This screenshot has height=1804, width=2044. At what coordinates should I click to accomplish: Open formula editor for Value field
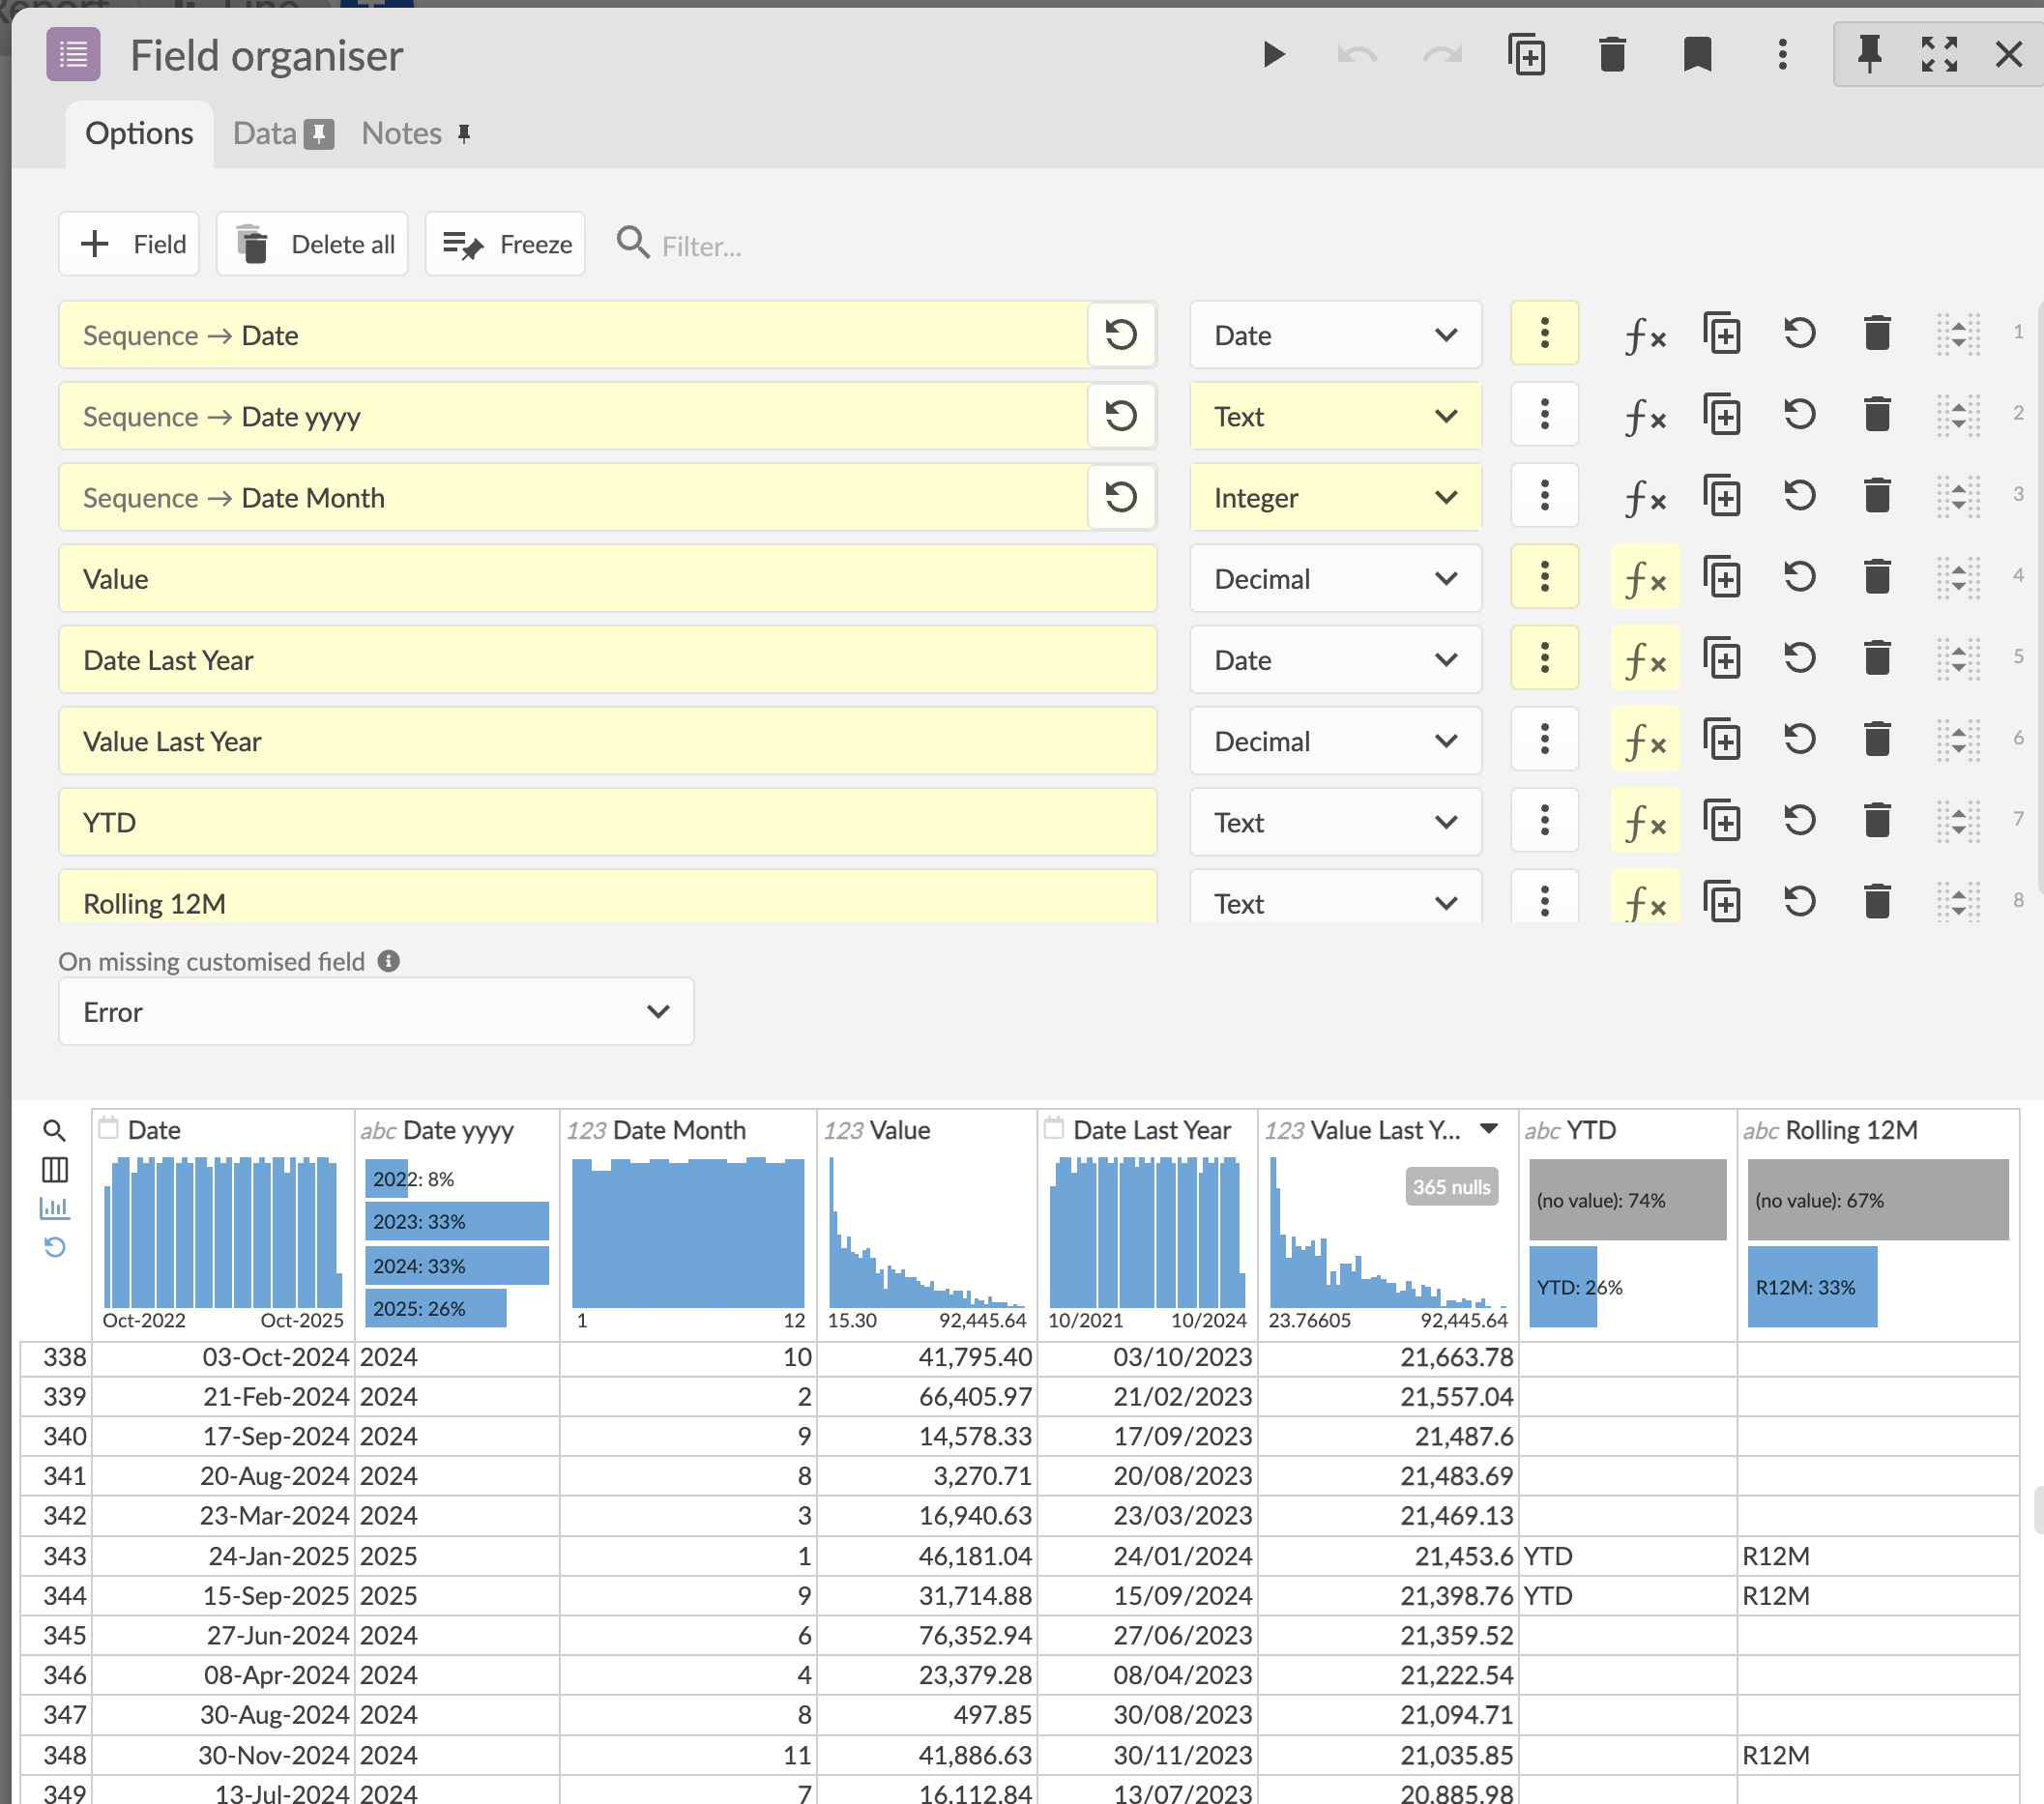[1645, 579]
